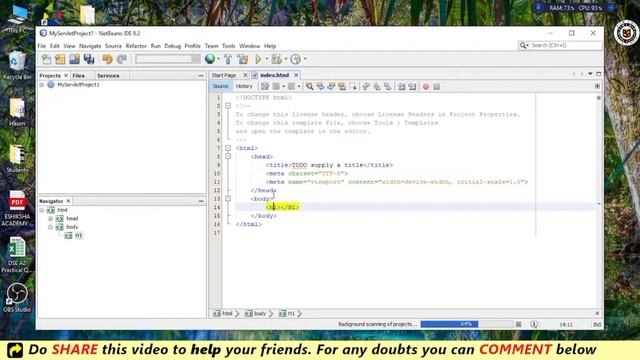Click the Previous Bookmark icon
Viewport: 640px width, 360px height.
tap(366, 87)
